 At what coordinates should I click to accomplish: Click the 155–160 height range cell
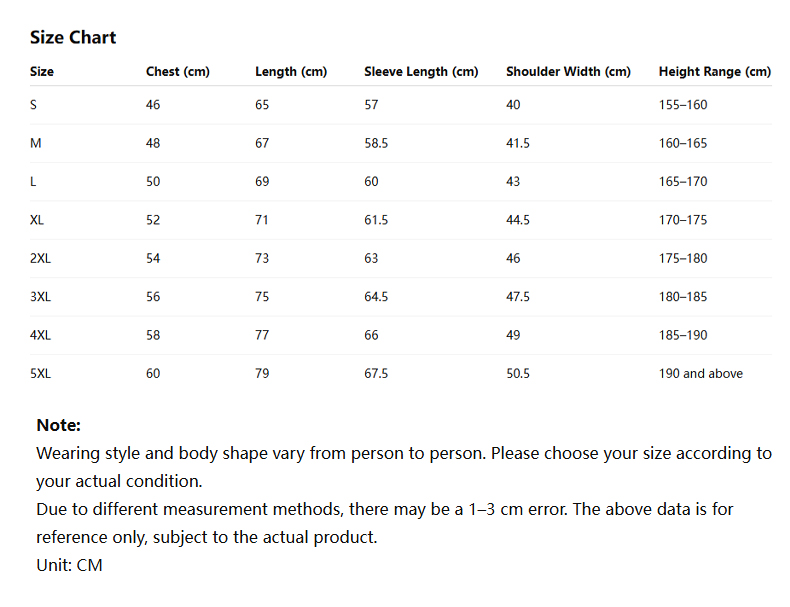coord(683,105)
